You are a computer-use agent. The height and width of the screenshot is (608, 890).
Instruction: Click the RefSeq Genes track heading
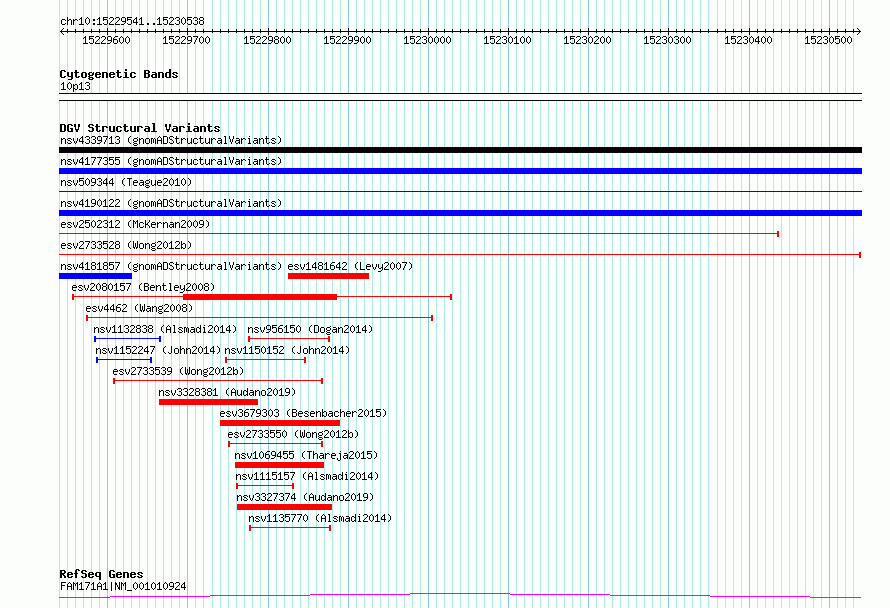click(101, 574)
